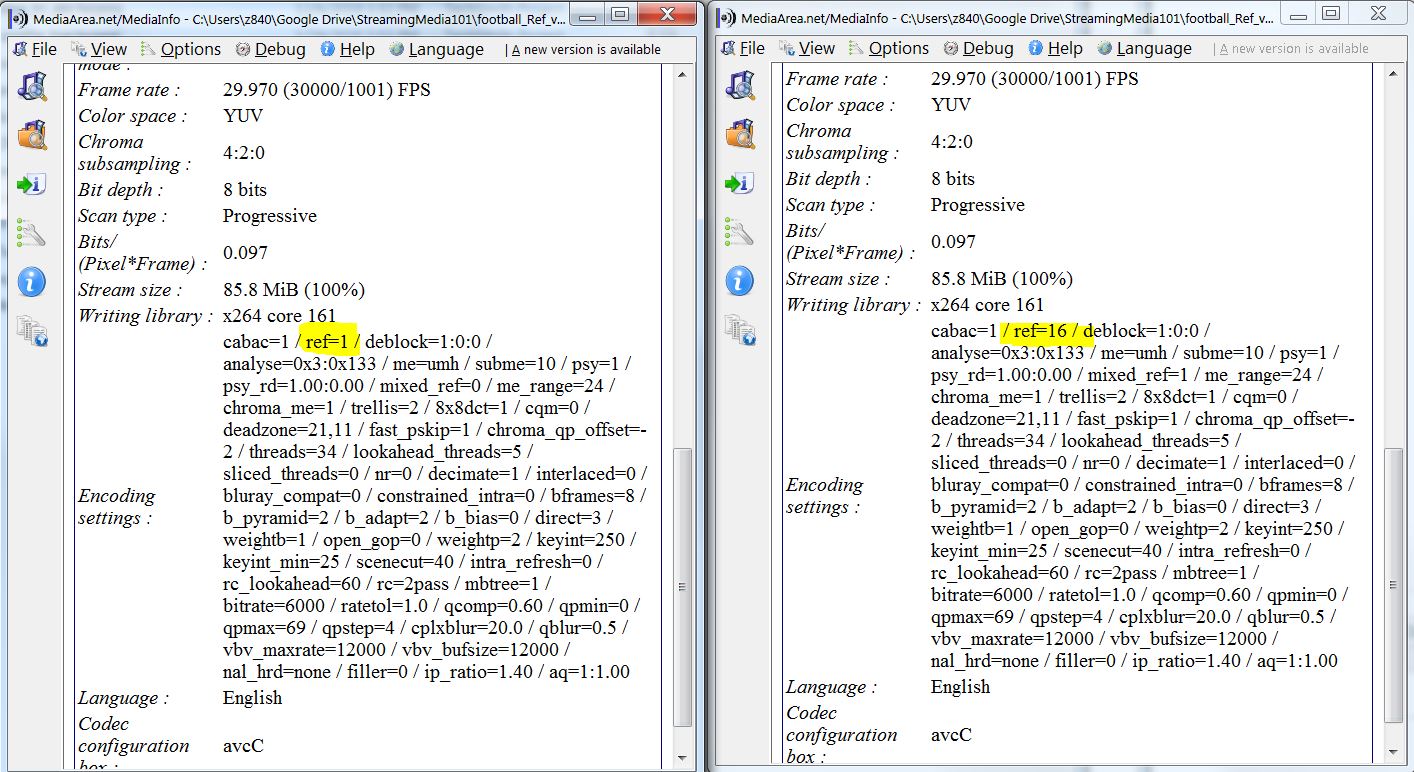Click the '85.8 MiB (100%)' stream size in the right window
Image resolution: width=1414 pixels, height=772 pixels.
click(x=1002, y=279)
